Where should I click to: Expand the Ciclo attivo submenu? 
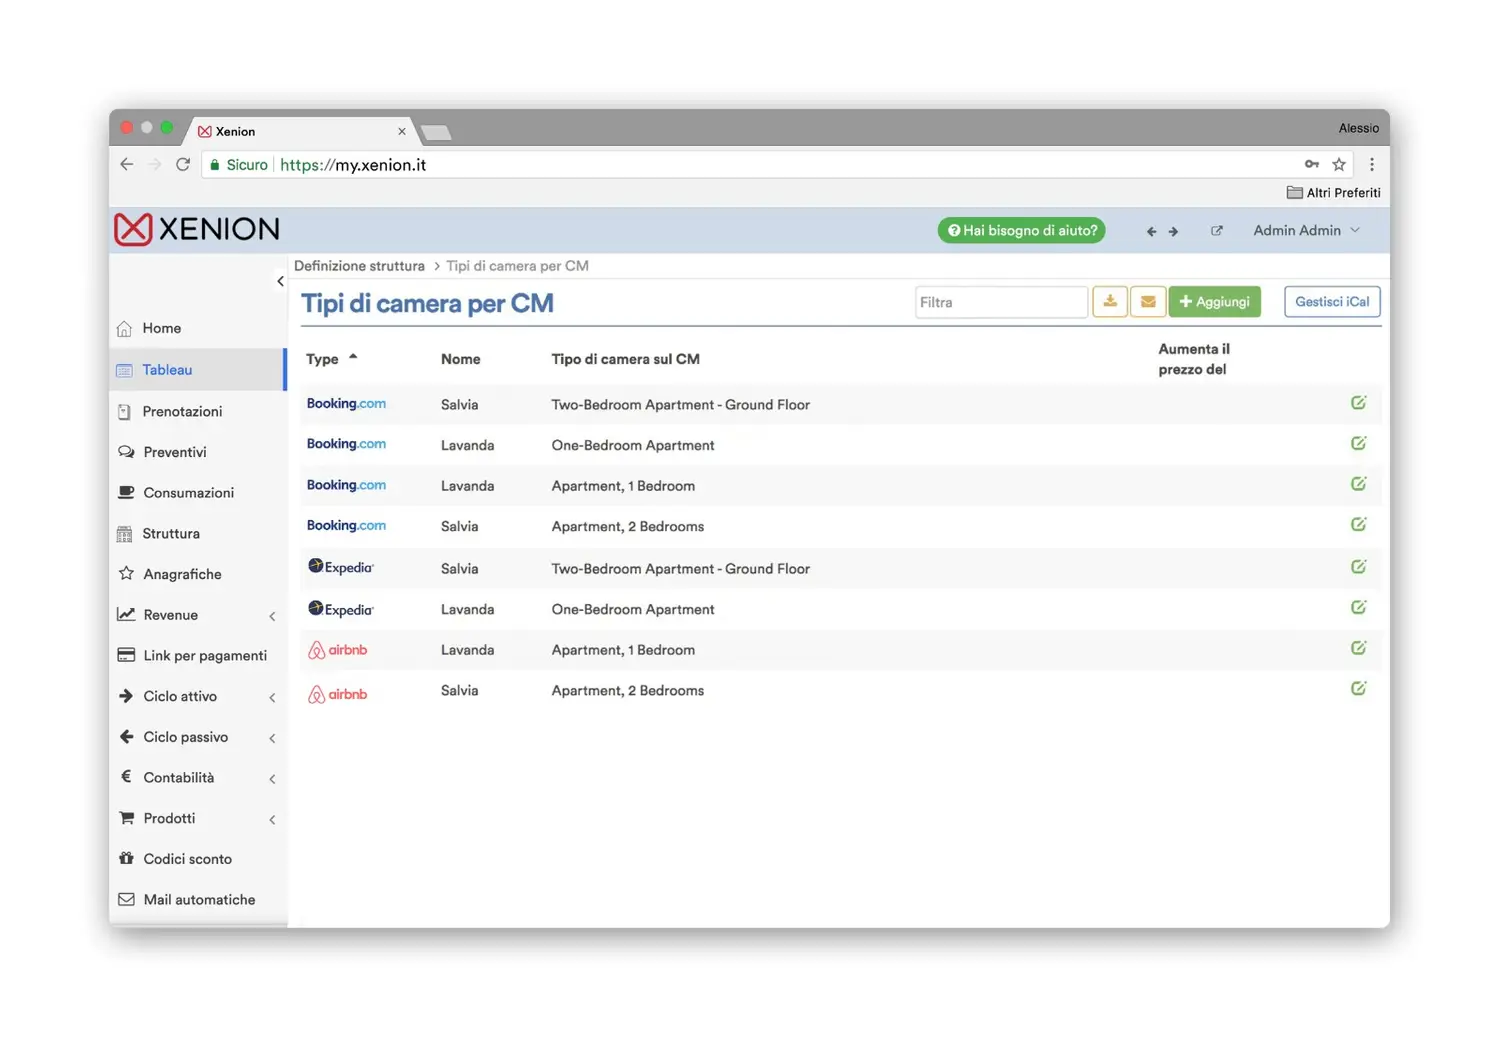271,697
